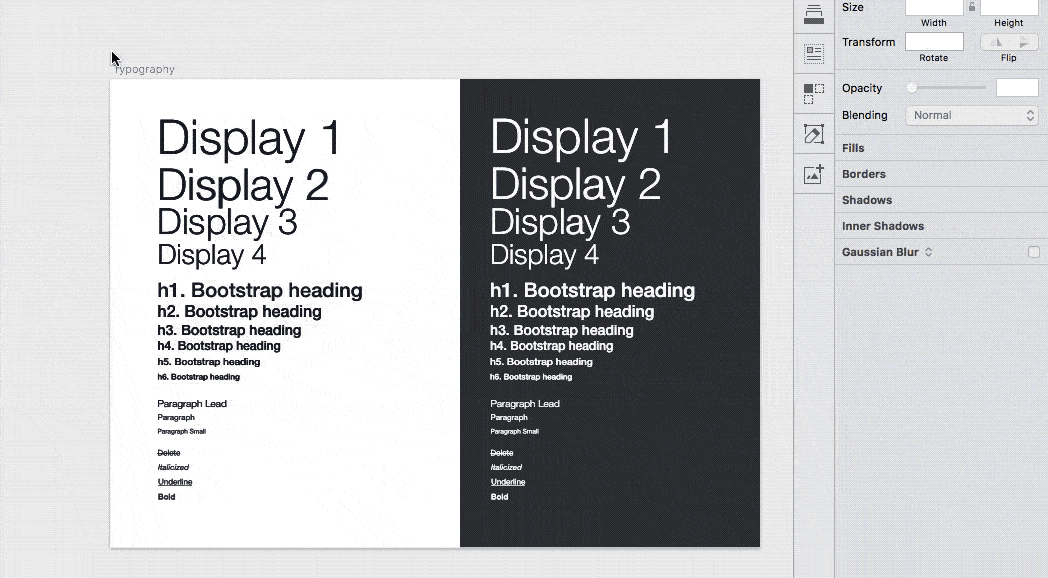1048x578 pixels.
Task: Select Paragraph Lead on white side
Action: (x=192, y=404)
